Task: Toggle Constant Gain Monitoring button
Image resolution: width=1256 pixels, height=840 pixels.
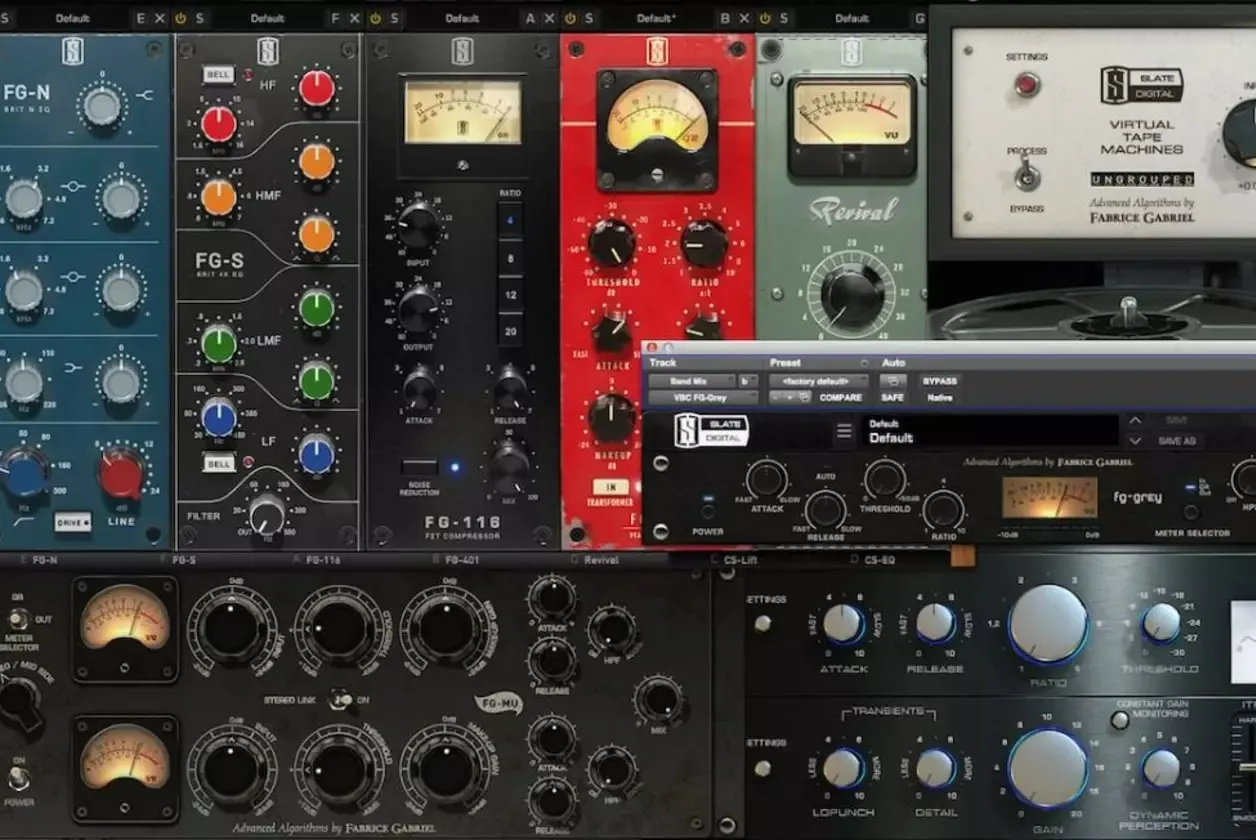Action: 1120,719
